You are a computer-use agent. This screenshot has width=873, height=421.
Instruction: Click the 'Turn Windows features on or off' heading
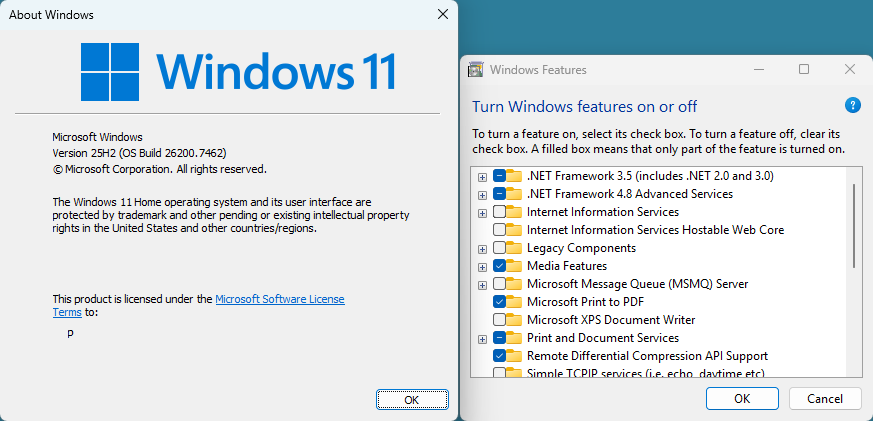coord(585,106)
